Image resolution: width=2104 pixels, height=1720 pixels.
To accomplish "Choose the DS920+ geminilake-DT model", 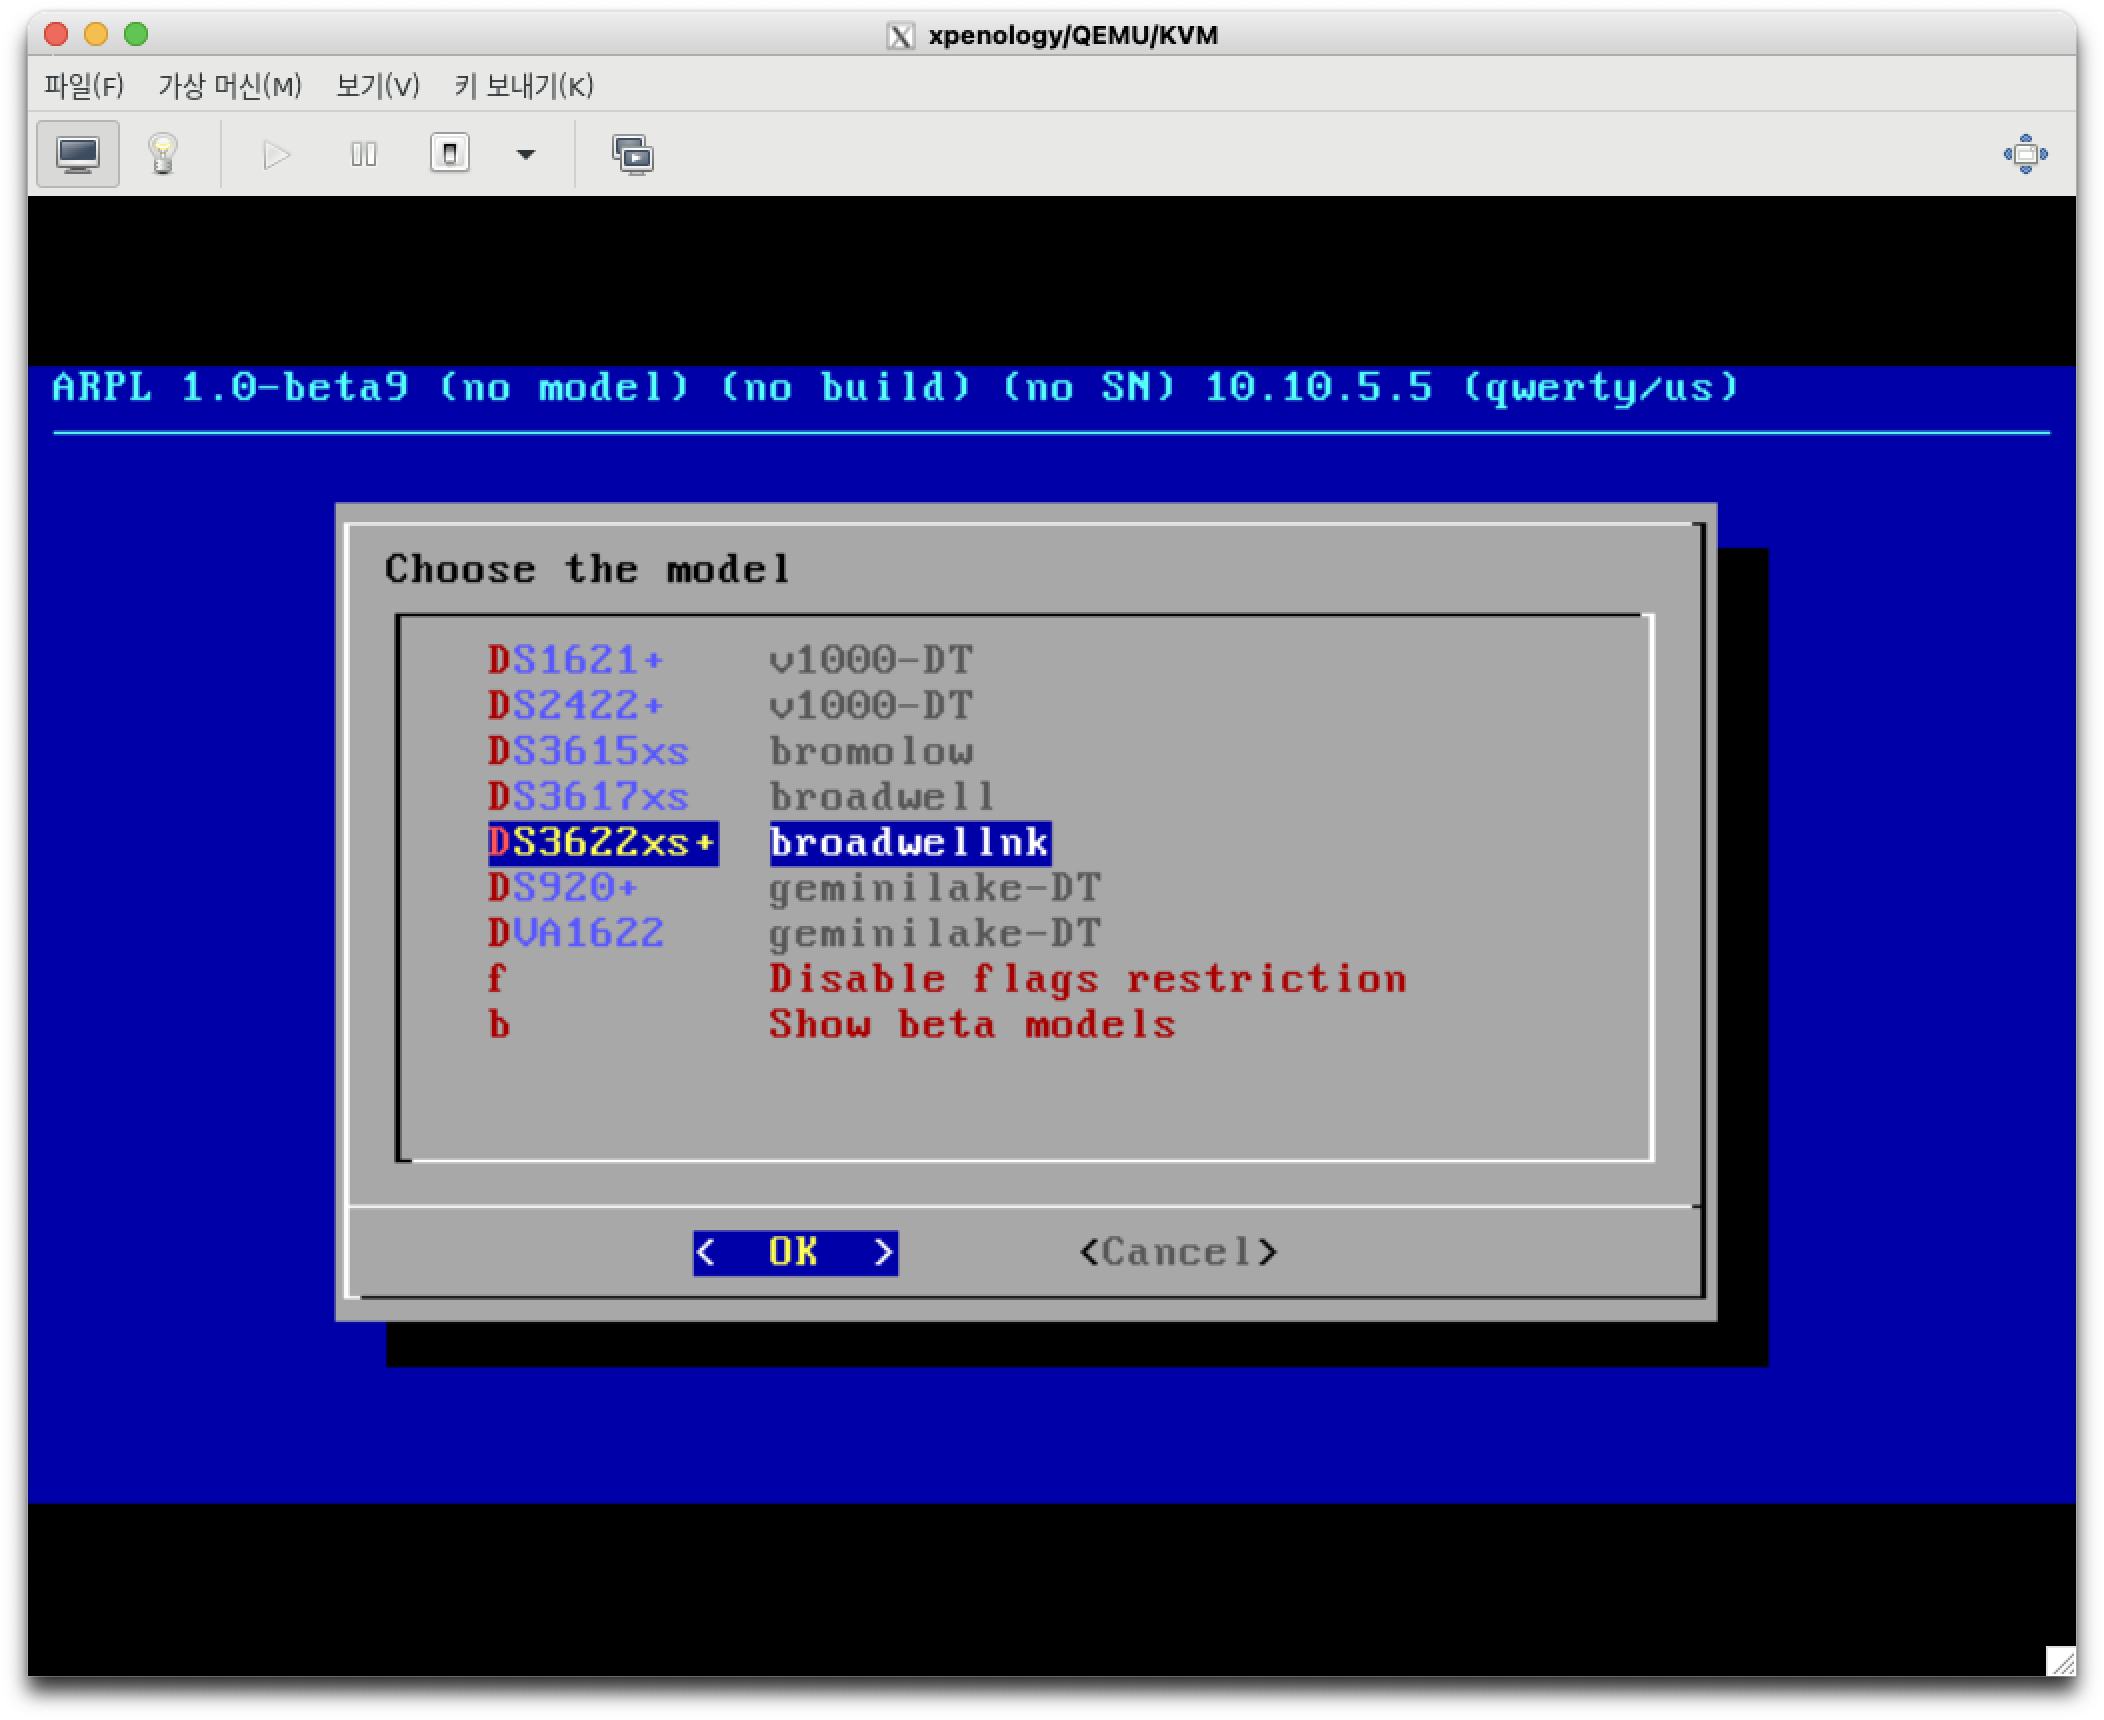I will coord(563,888).
